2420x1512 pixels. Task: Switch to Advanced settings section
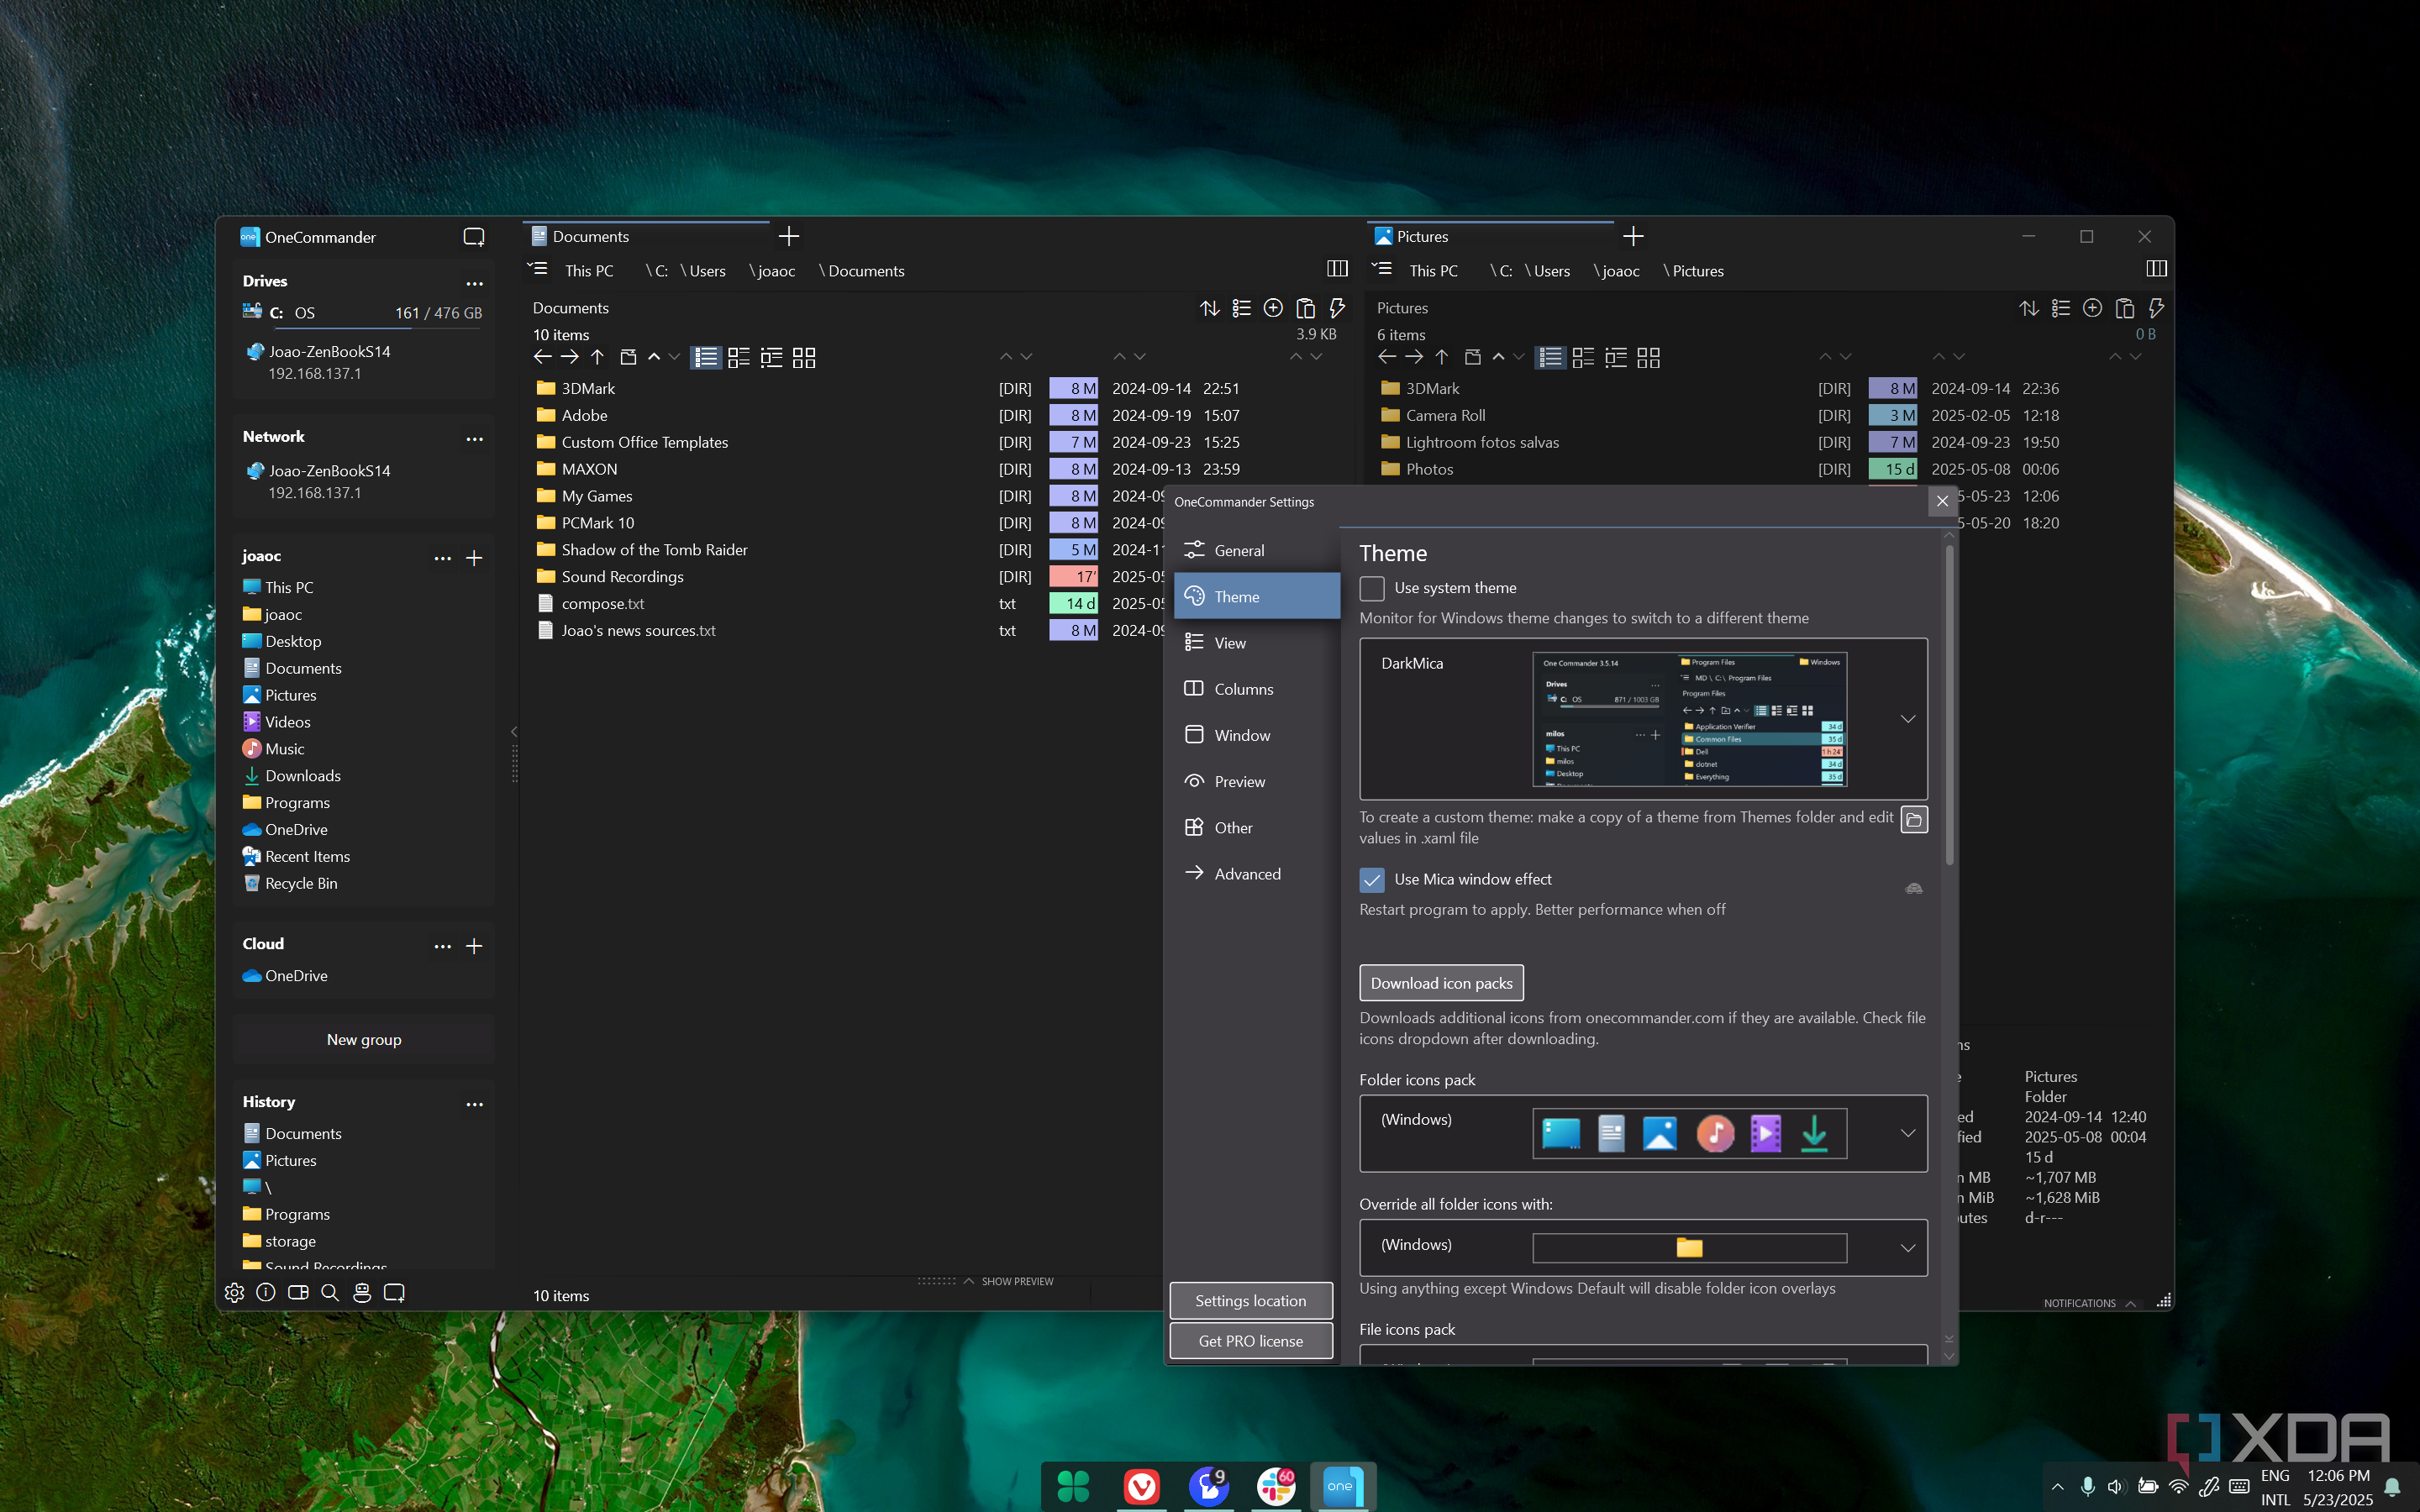point(1246,873)
